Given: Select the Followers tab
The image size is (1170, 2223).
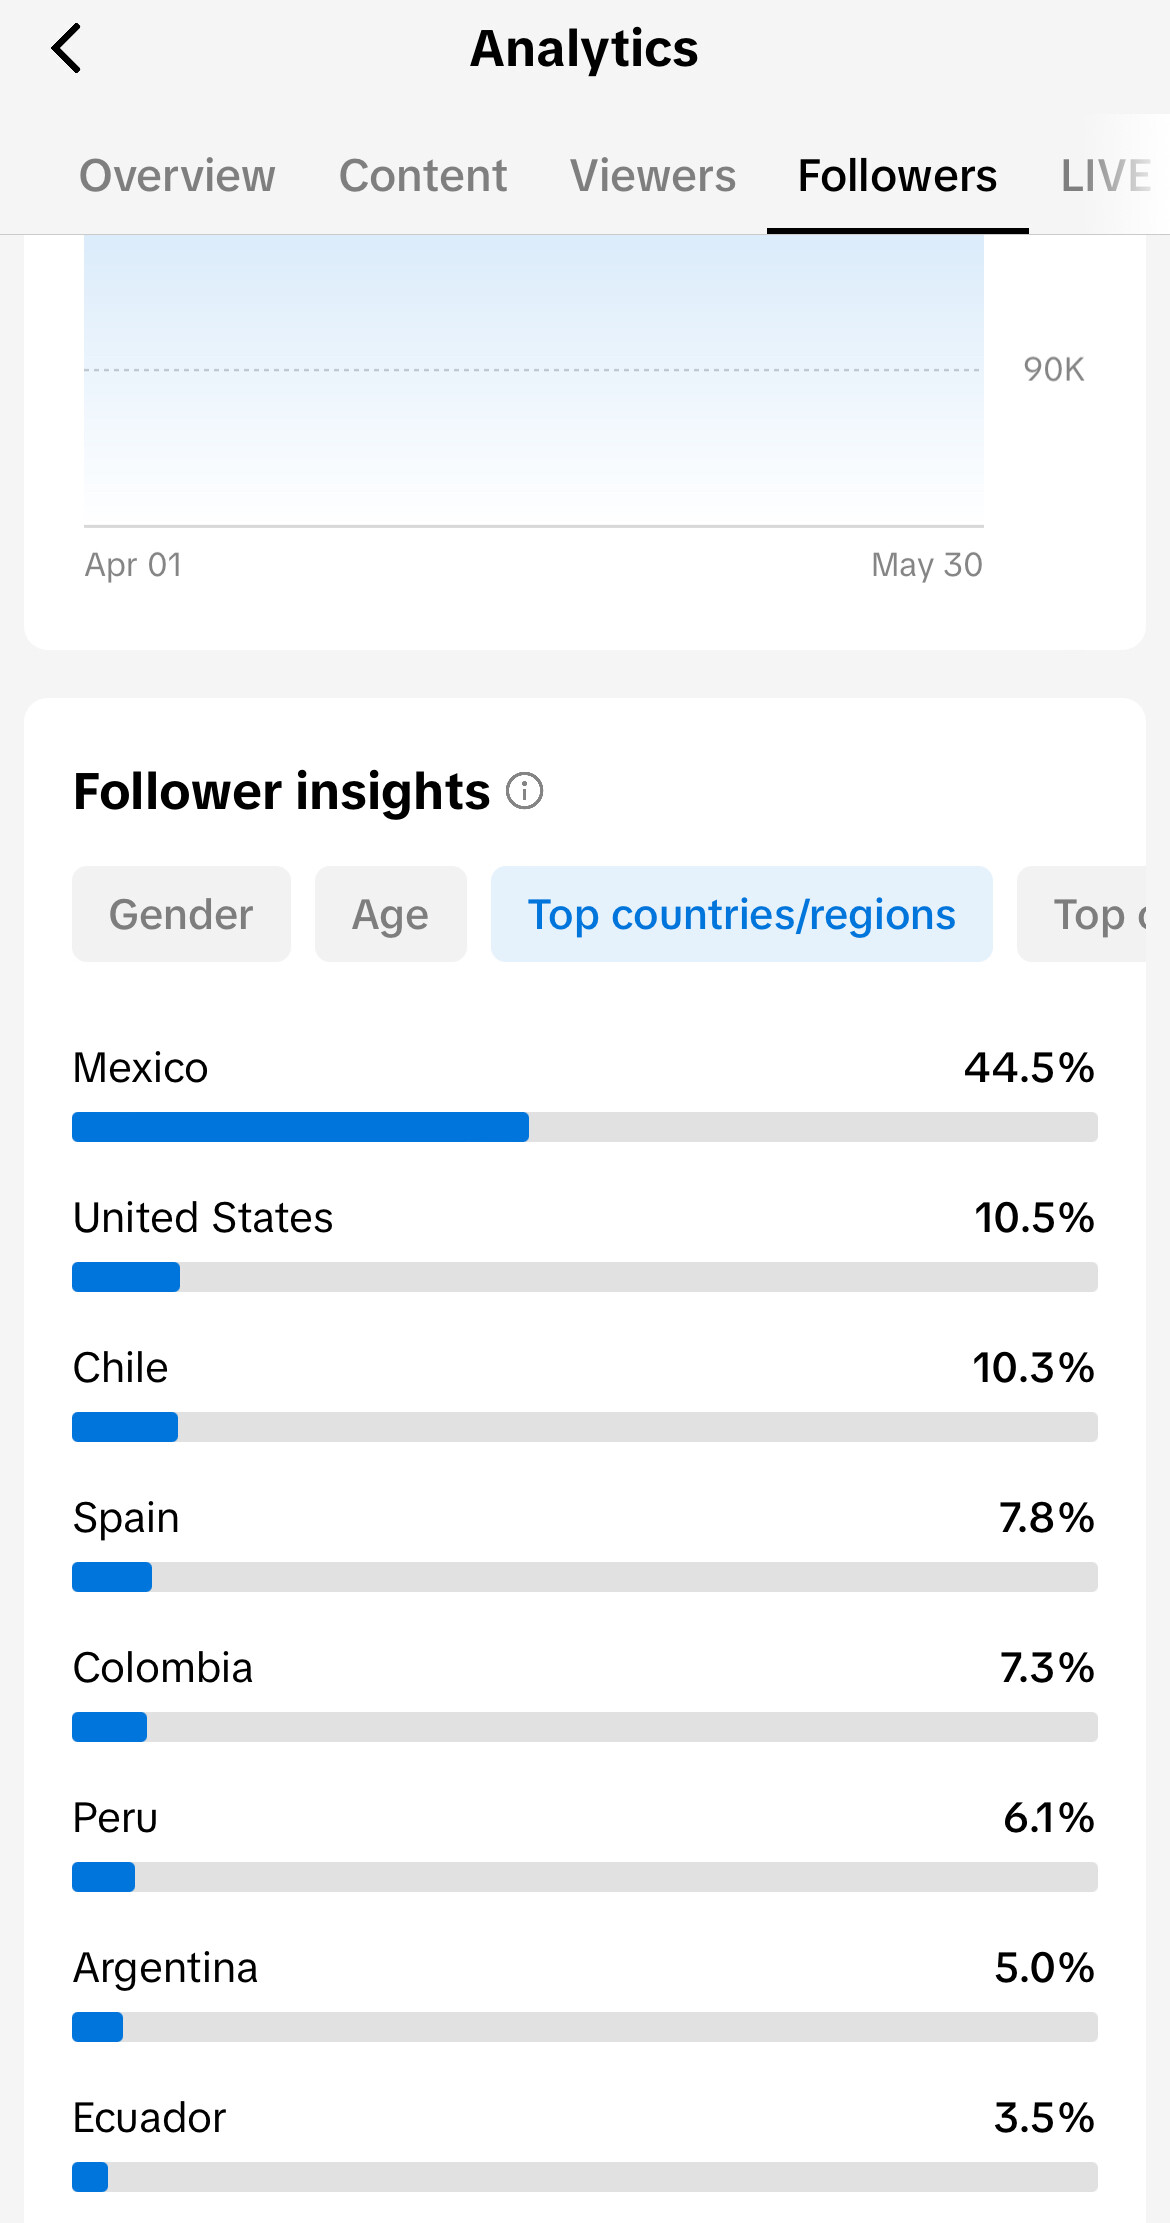Looking at the screenshot, I should pos(897,176).
